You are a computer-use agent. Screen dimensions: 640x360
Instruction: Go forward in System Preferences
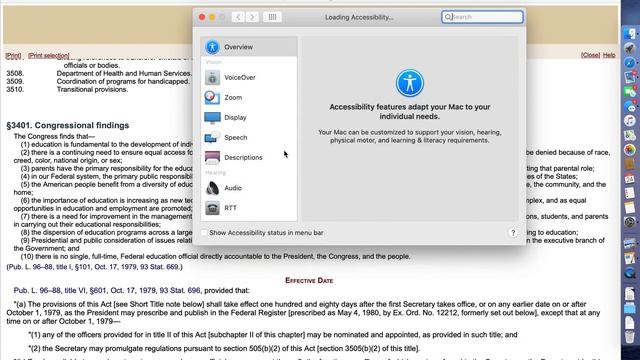(x=252, y=17)
